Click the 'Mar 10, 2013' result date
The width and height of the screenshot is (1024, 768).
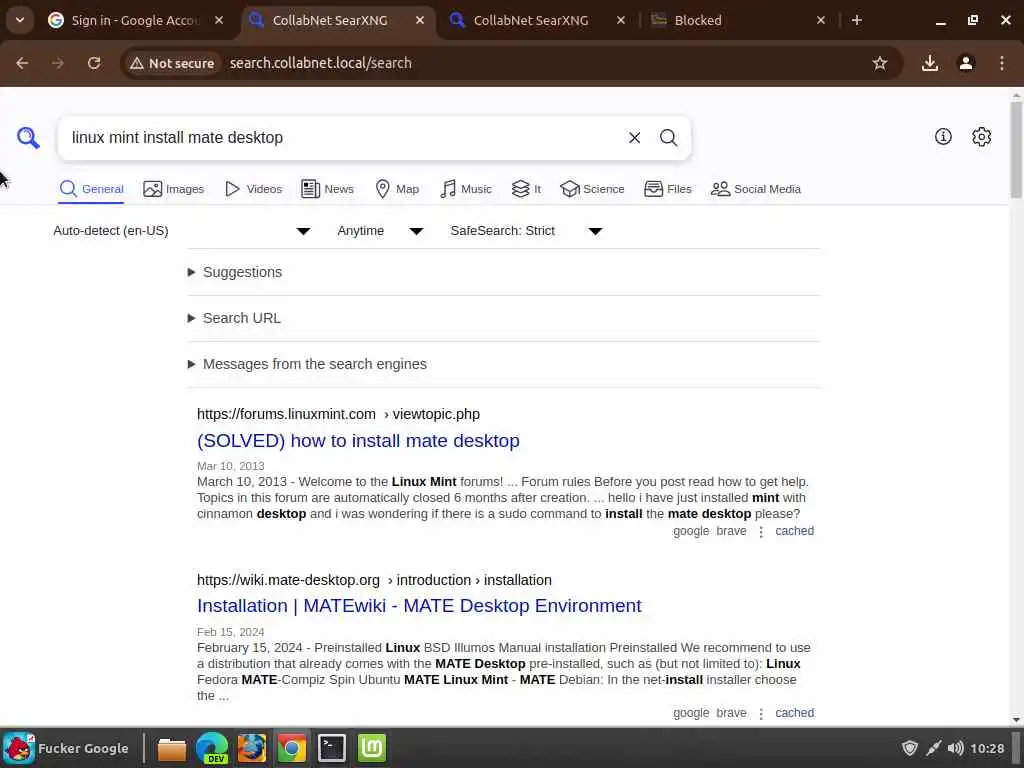click(231, 466)
